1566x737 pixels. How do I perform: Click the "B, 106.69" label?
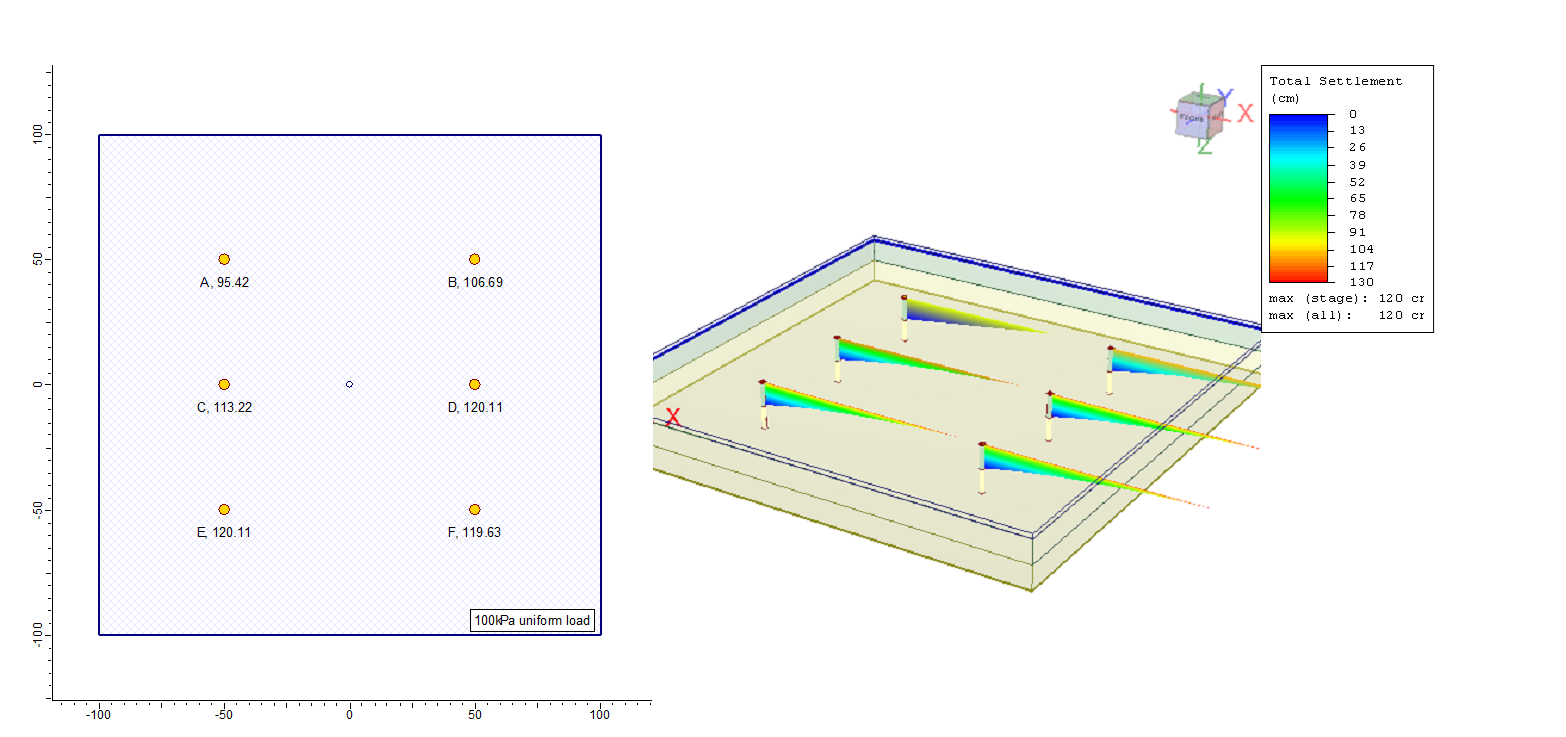click(475, 283)
